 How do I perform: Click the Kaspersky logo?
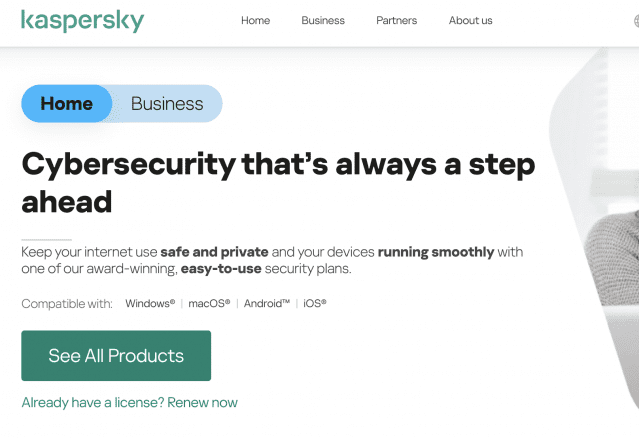pyautogui.click(x=82, y=21)
